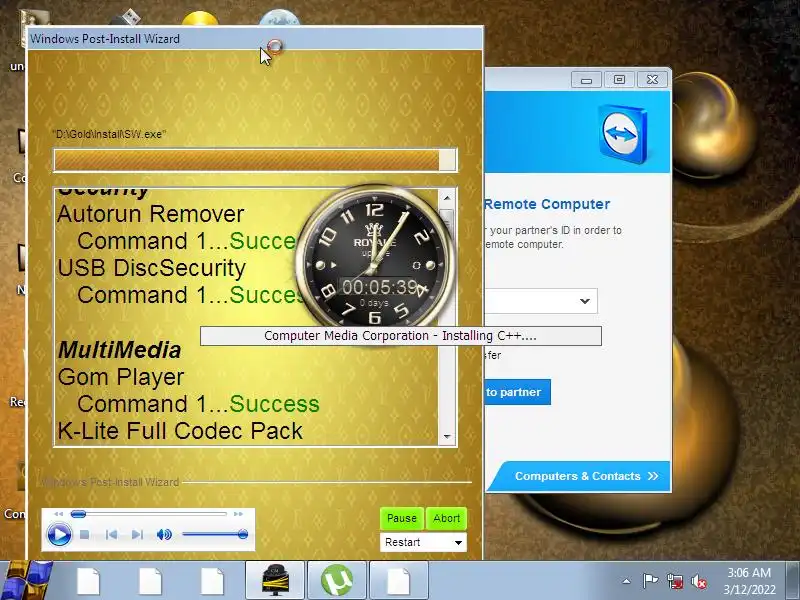Viewport: 800px width, 600px height.
Task: Click the Gom Player Command 1...Success line
Action: click(198, 404)
